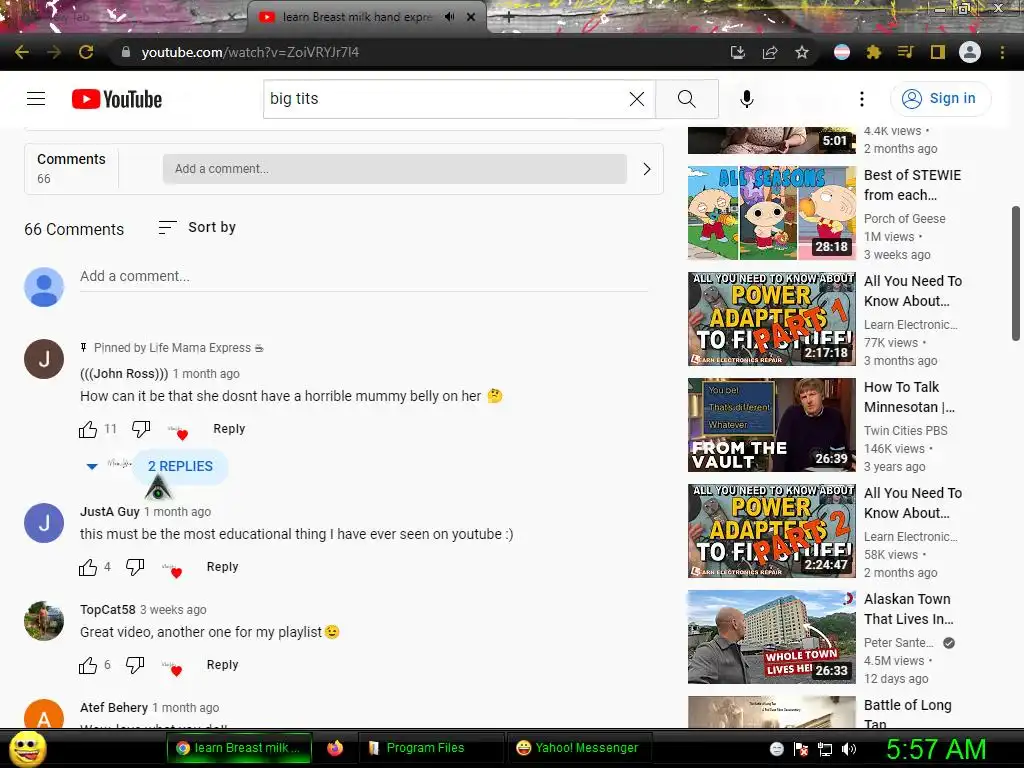The height and width of the screenshot is (768, 1024).
Task: Open the (((John Ross))) commenter profile
Action: 124,374
